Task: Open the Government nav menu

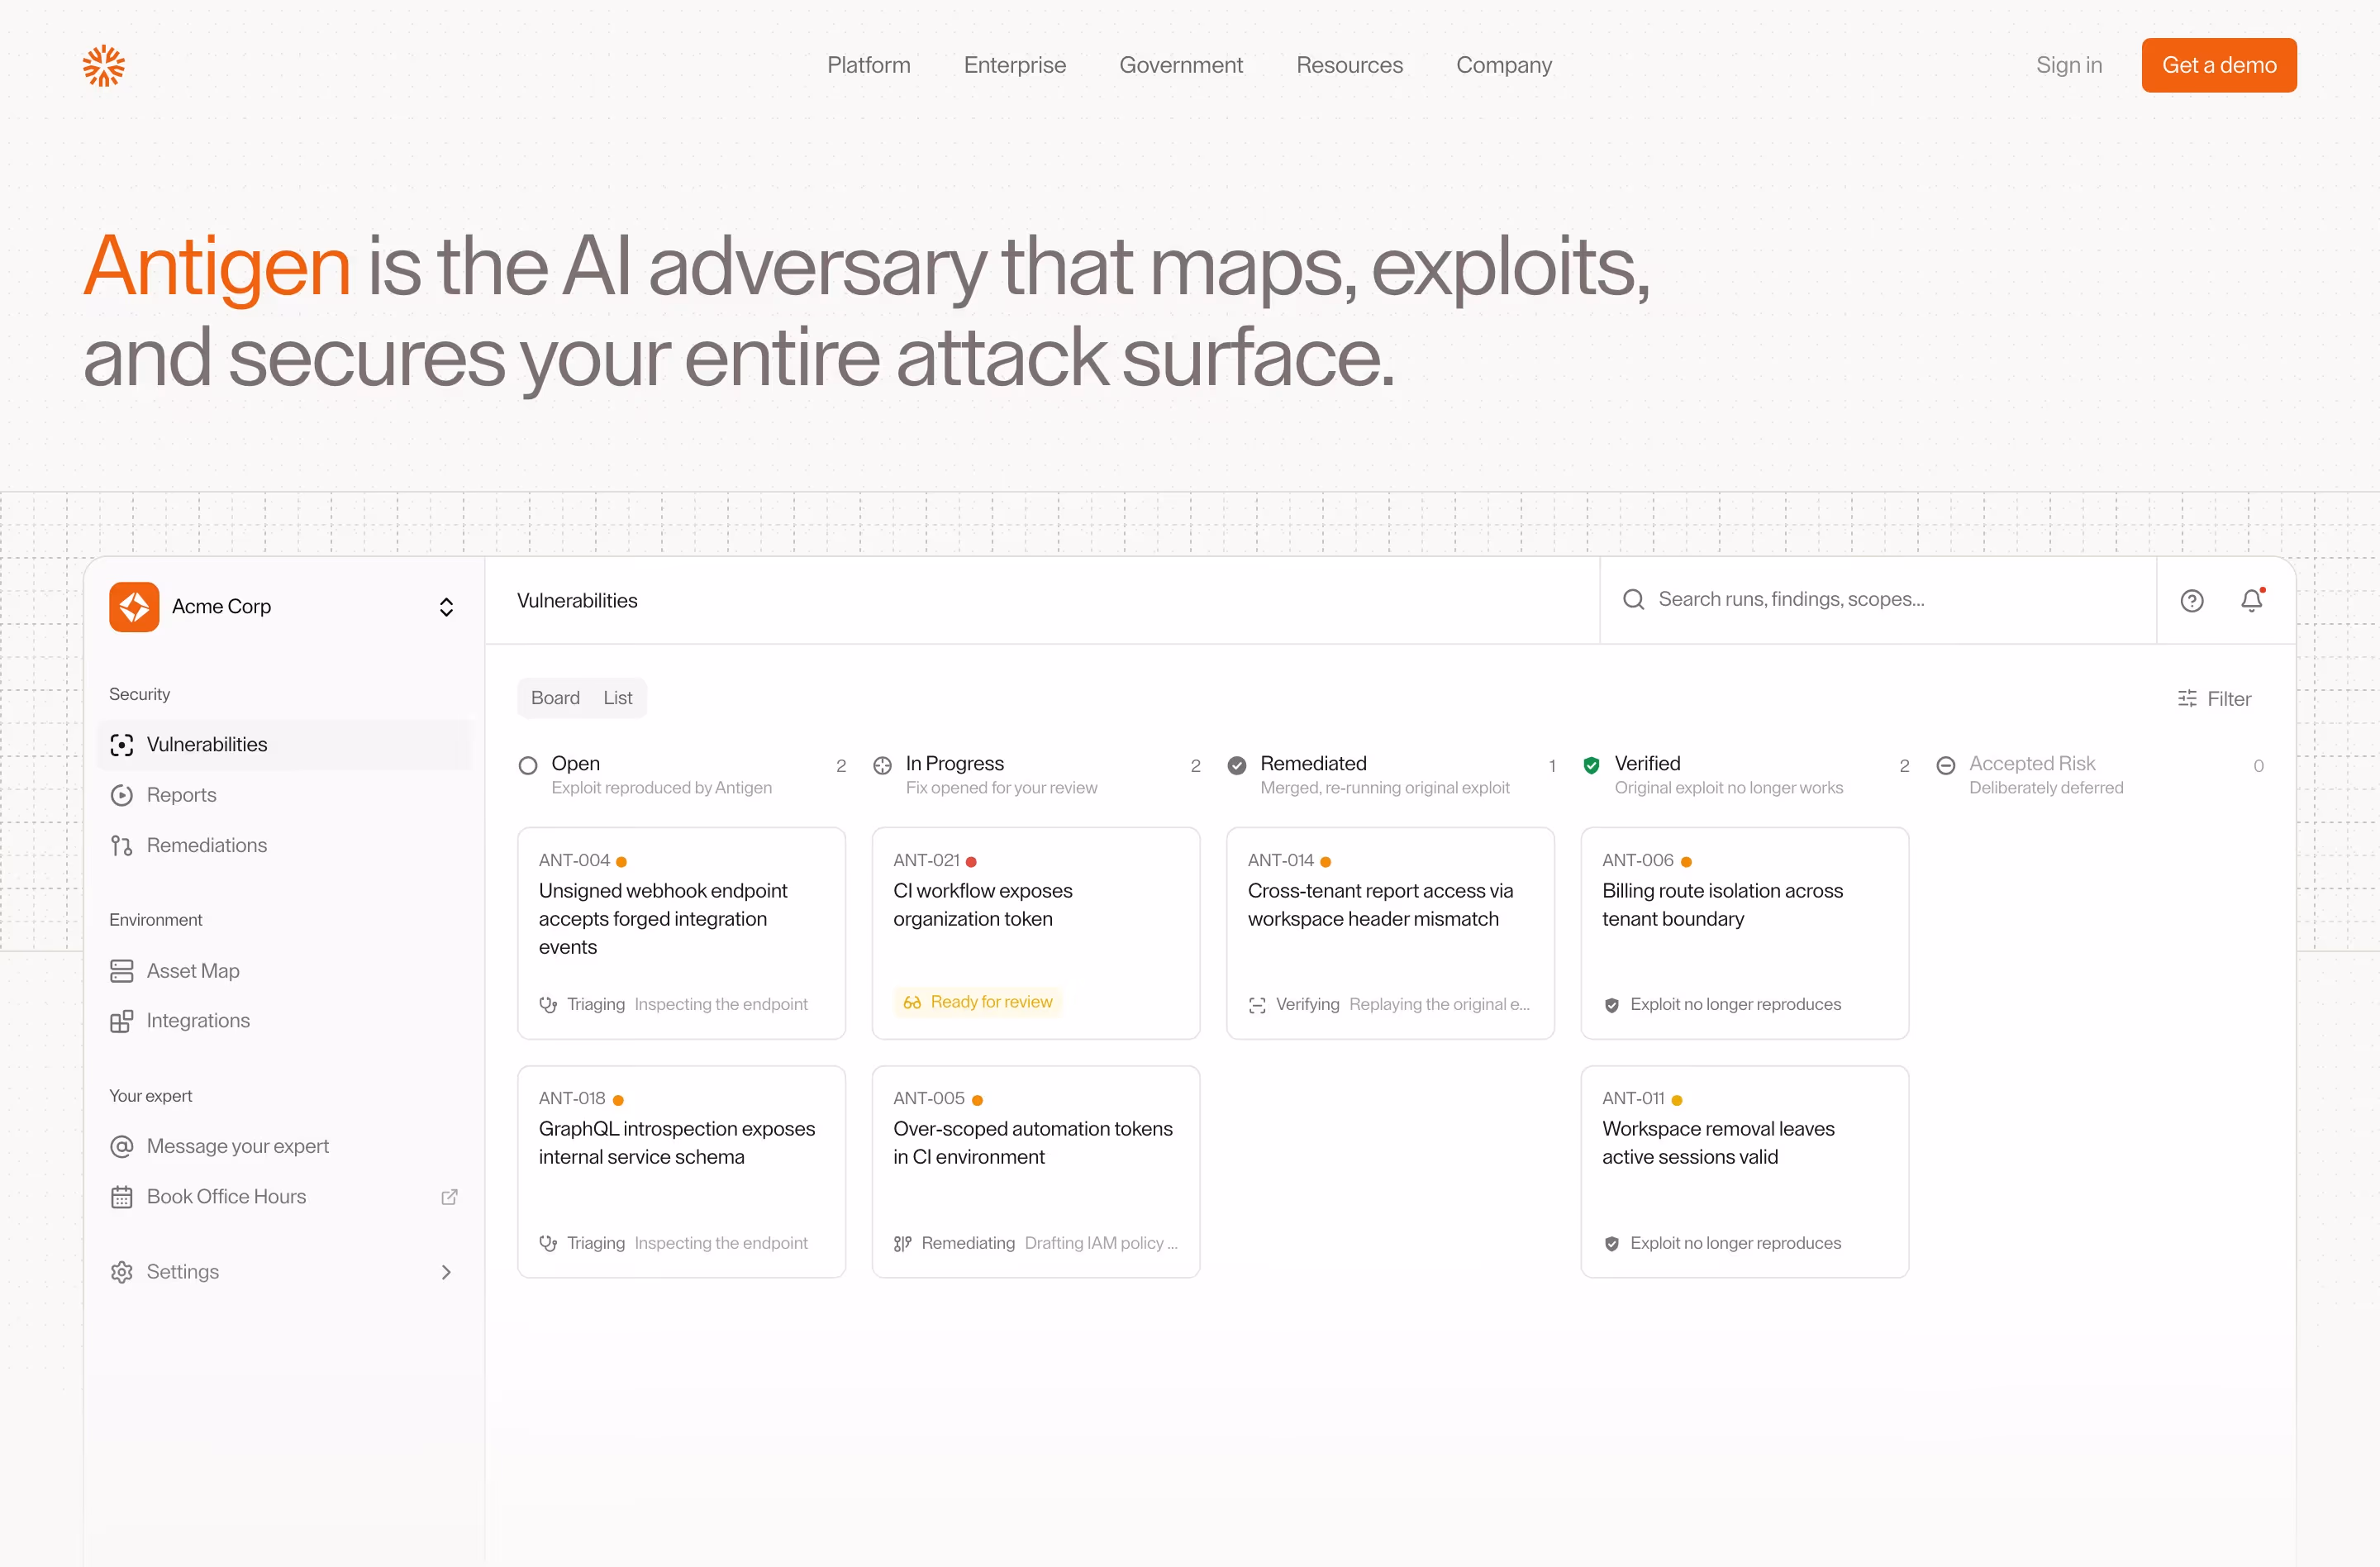Action: (1181, 65)
